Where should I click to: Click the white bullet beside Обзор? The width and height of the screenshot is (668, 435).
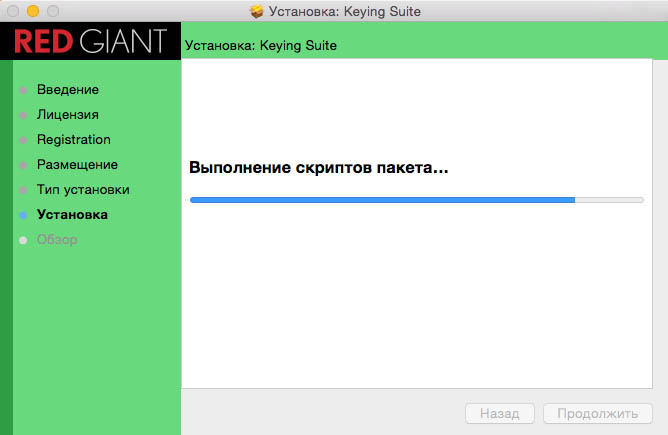(x=23, y=241)
